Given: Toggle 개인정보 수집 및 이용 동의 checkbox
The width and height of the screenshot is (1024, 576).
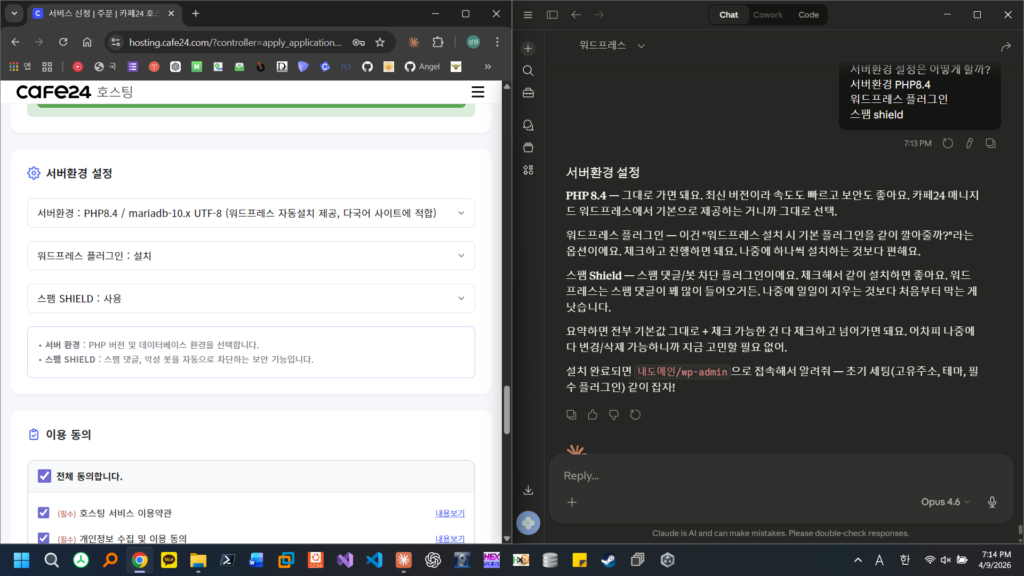Looking at the screenshot, I should (44, 538).
